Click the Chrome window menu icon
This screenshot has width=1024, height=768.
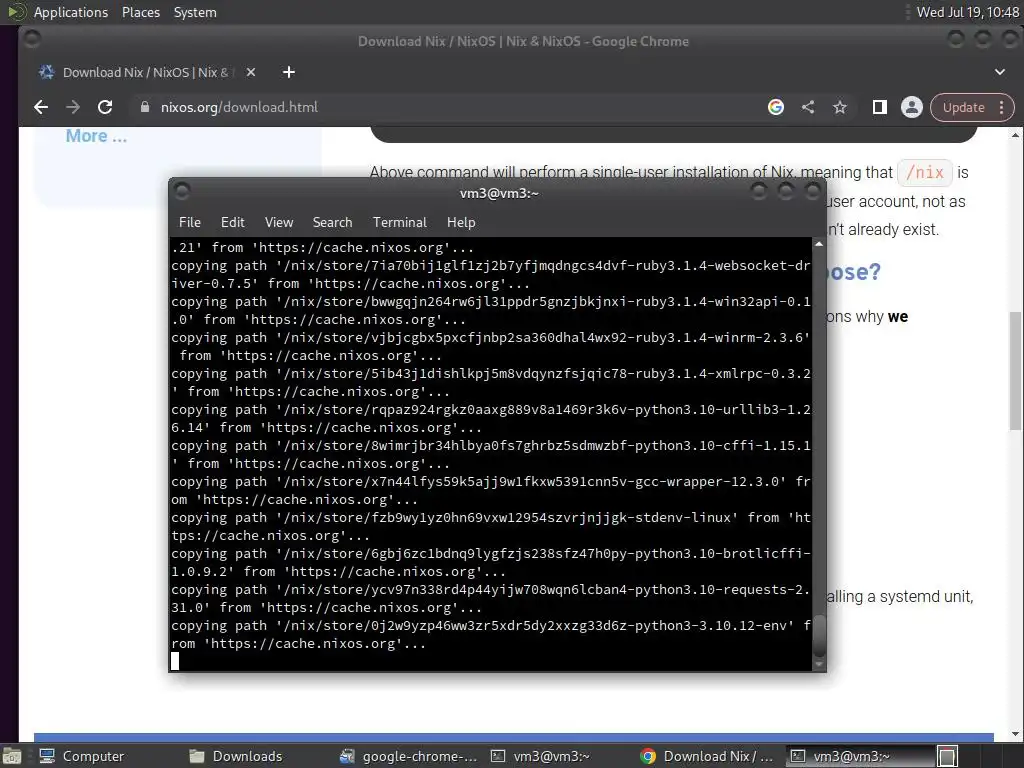tap(31, 40)
